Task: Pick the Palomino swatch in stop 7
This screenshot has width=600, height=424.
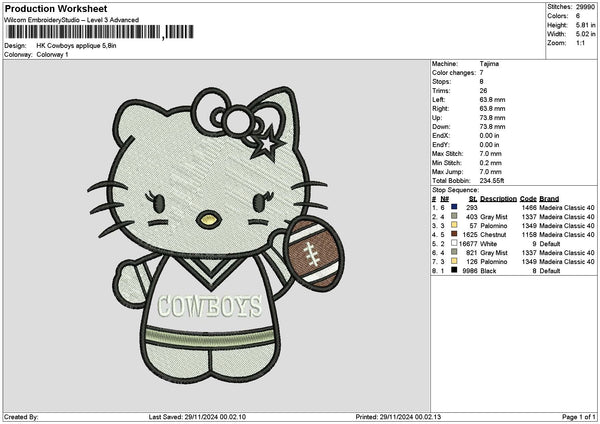Action: point(454,261)
